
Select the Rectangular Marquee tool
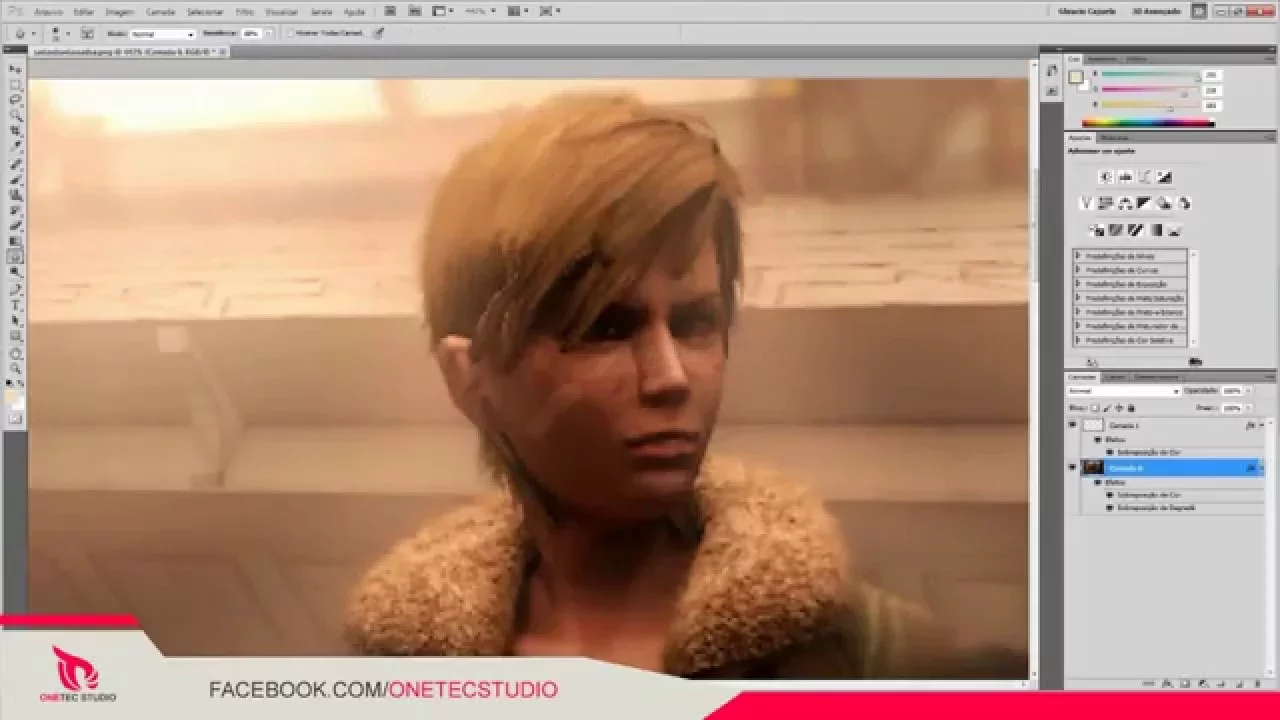click(16, 85)
